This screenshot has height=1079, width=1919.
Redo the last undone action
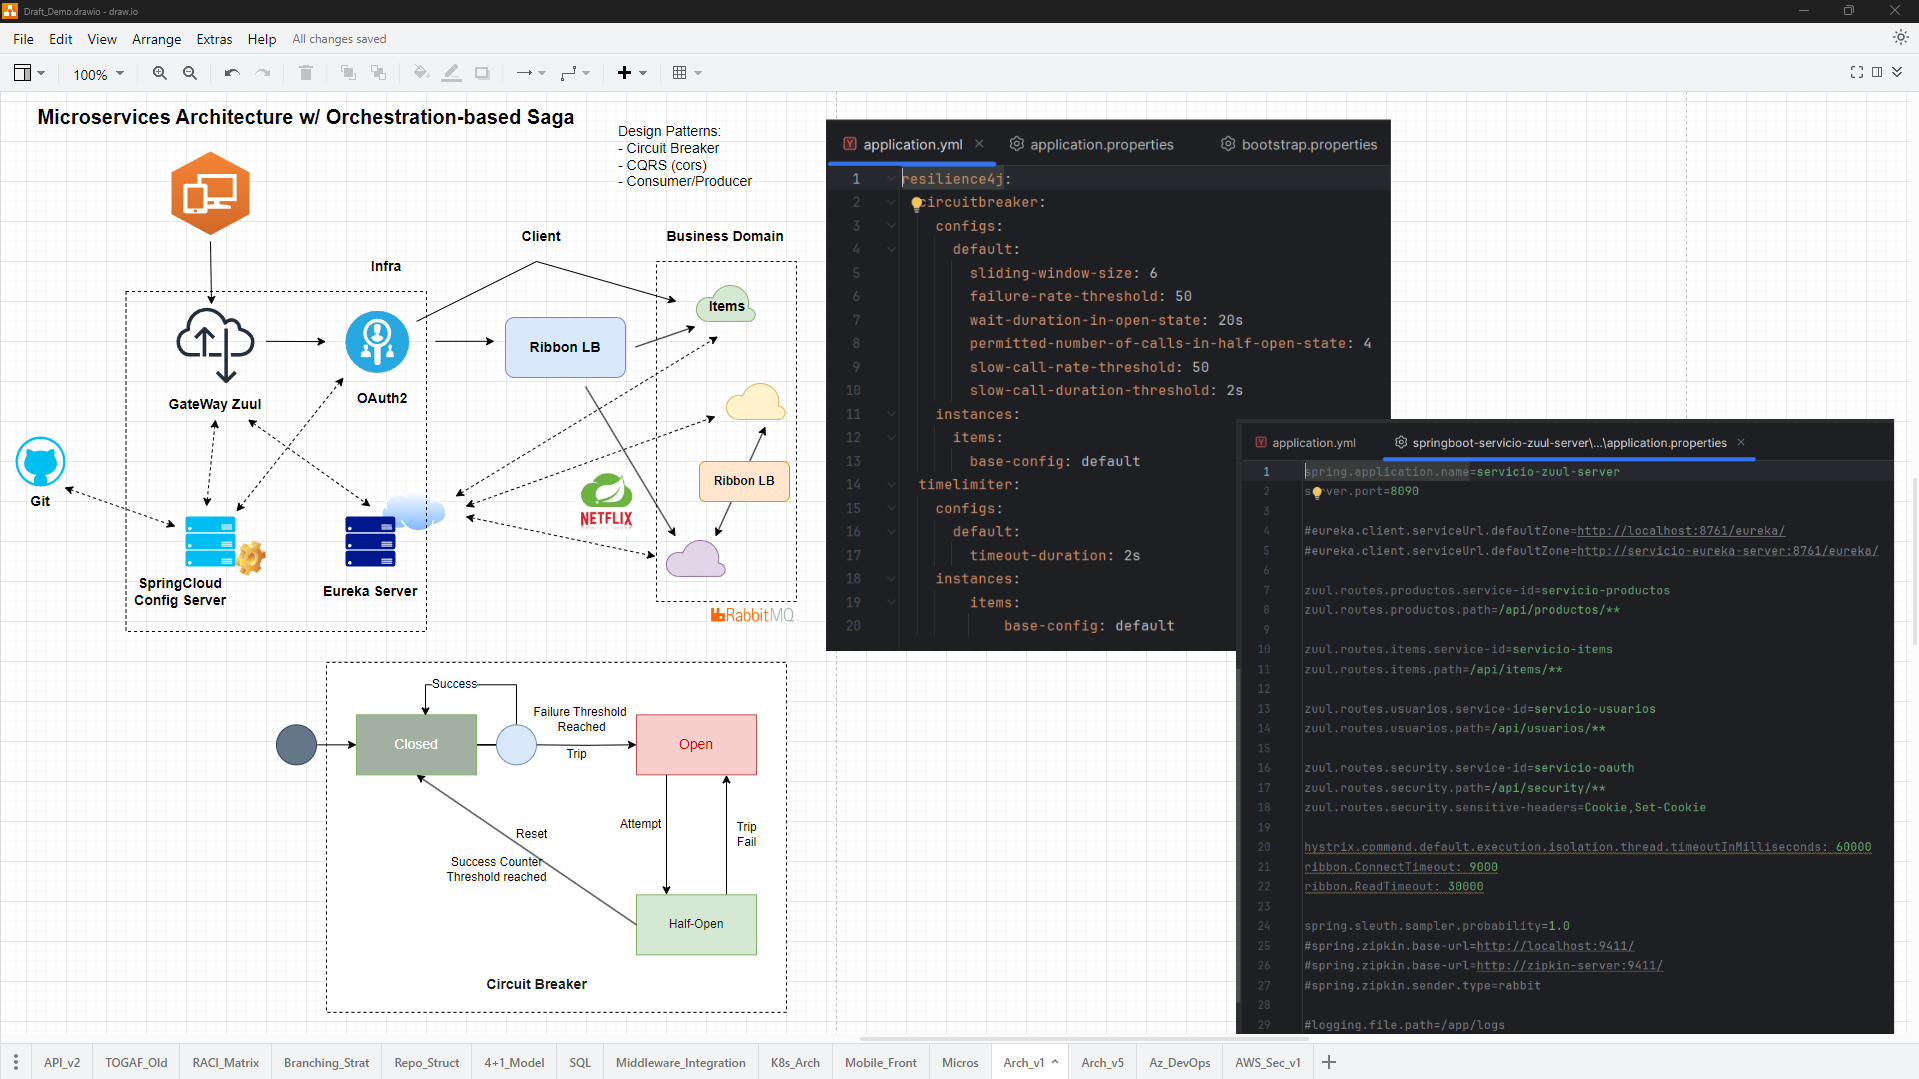pos(263,73)
